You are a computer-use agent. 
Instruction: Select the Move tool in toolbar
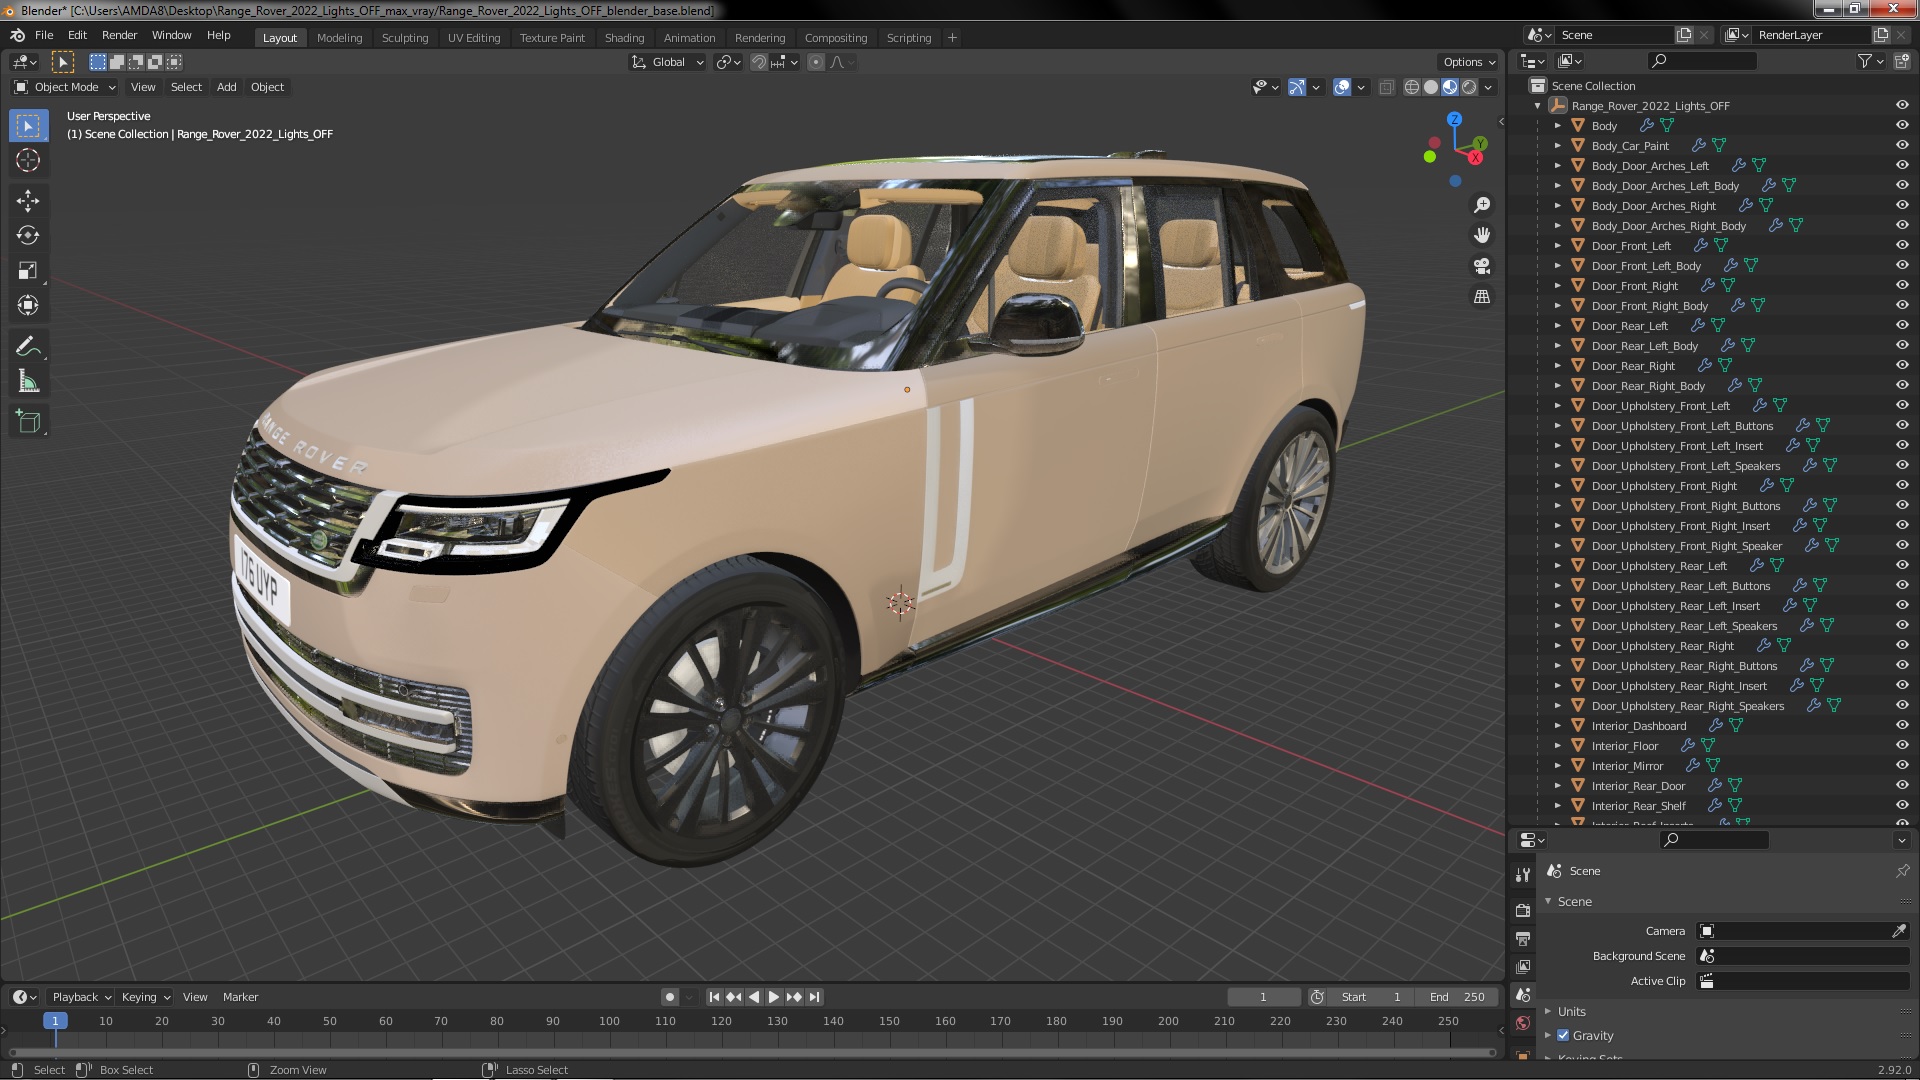(x=28, y=200)
